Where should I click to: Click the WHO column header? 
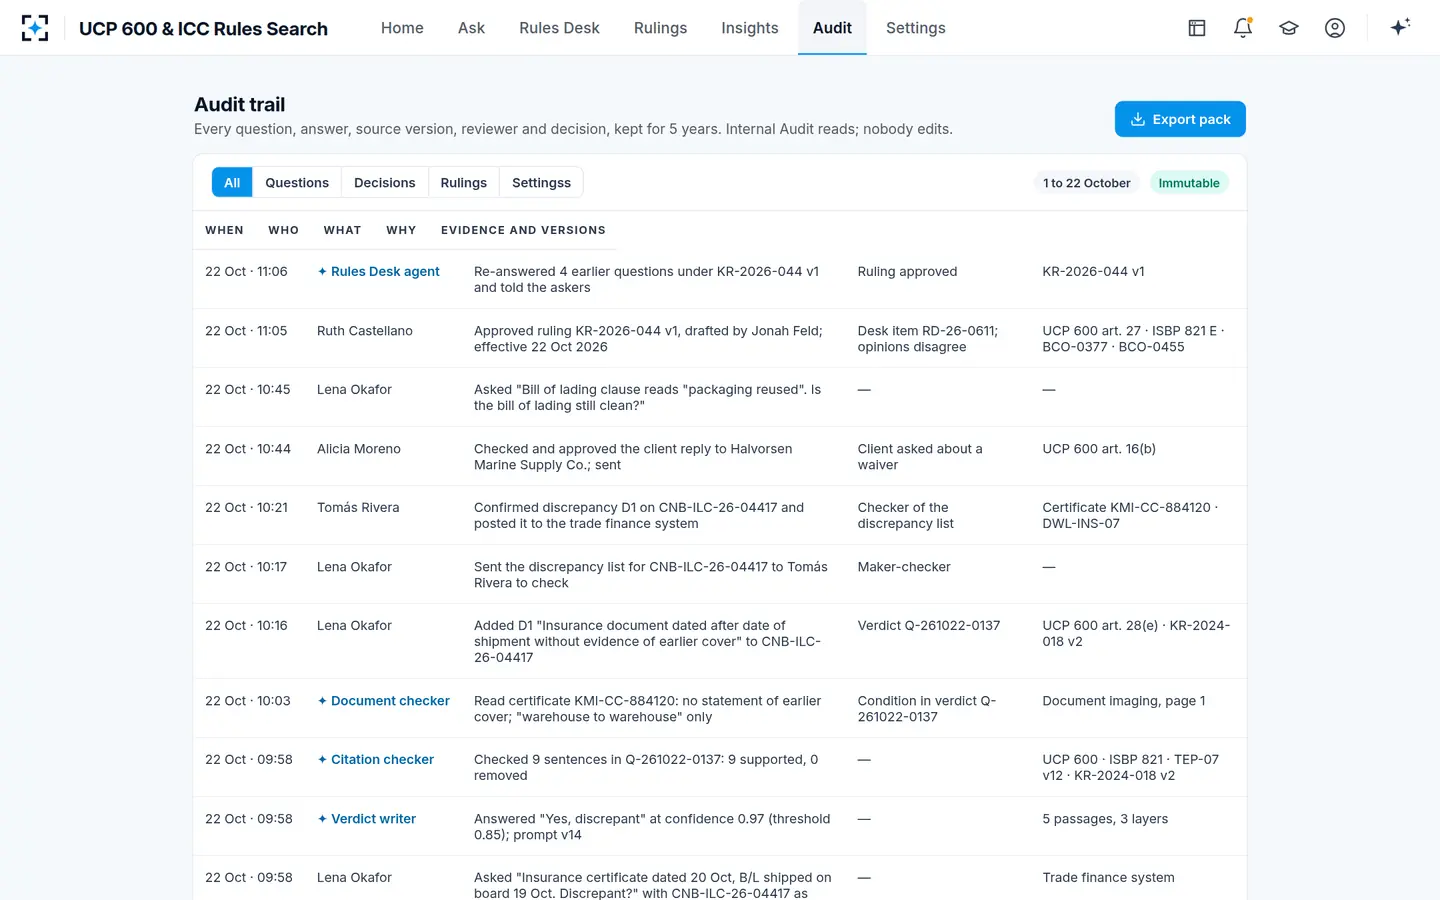point(283,230)
